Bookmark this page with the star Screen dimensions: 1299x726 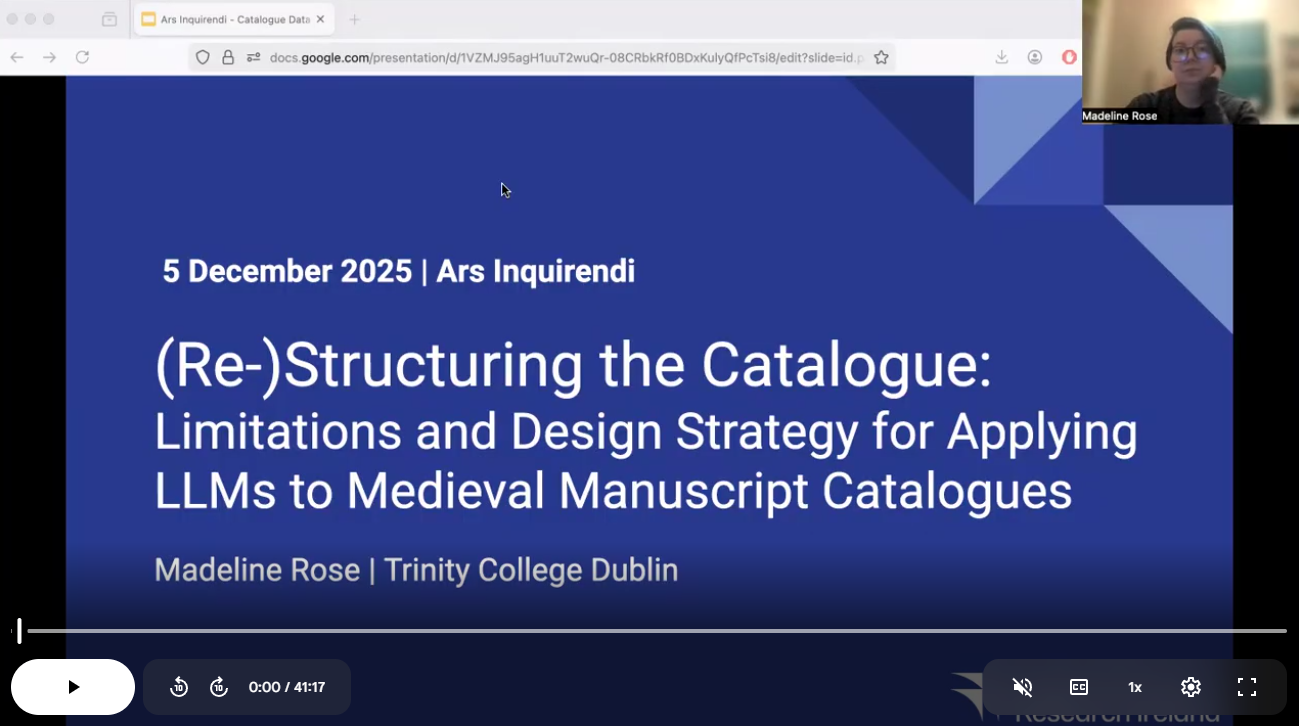point(881,57)
